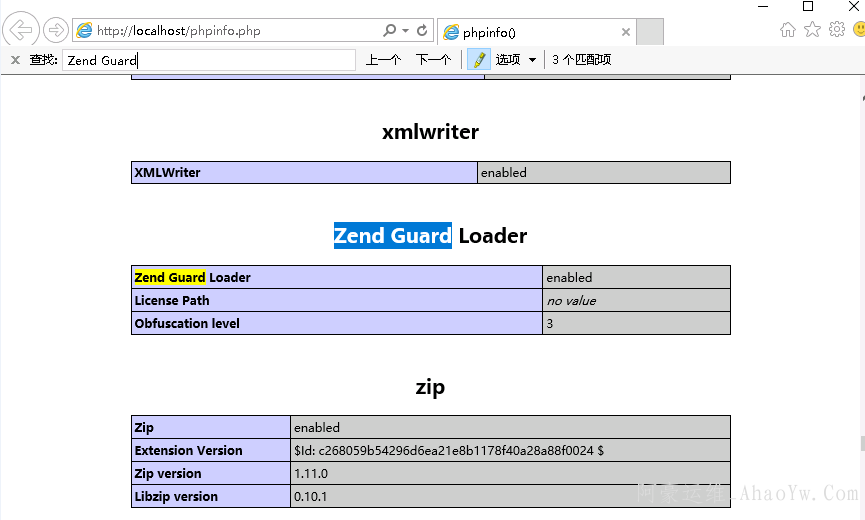The image size is (865, 520).
Task: Click the browser Forward arrow button
Action: click(x=56, y=30)
